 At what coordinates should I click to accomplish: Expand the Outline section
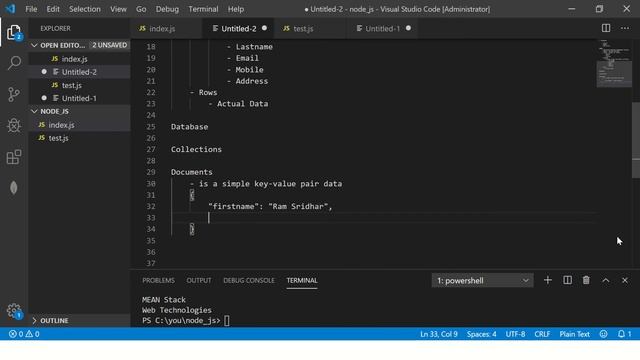[x=35, y=320]
